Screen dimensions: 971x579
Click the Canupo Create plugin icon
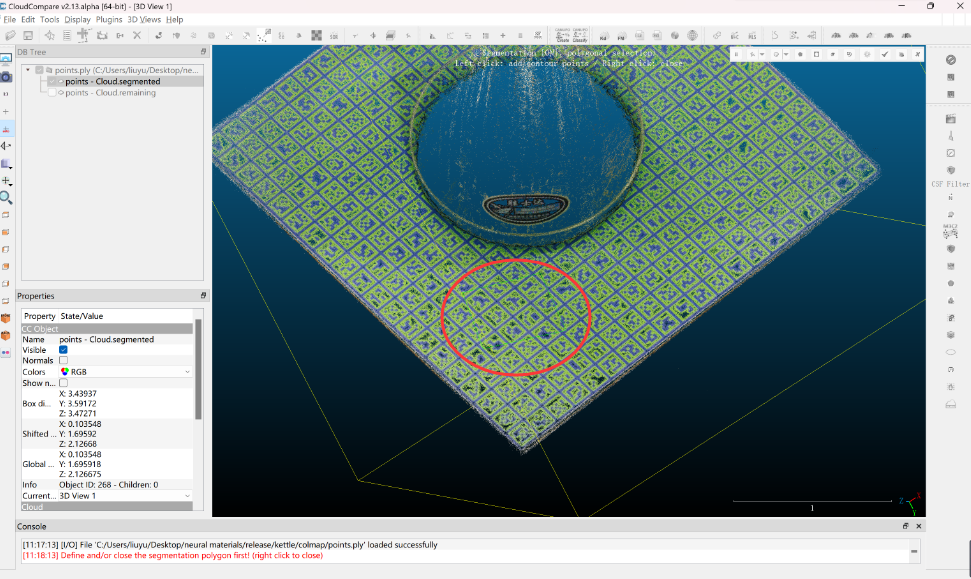coord(562,35)
